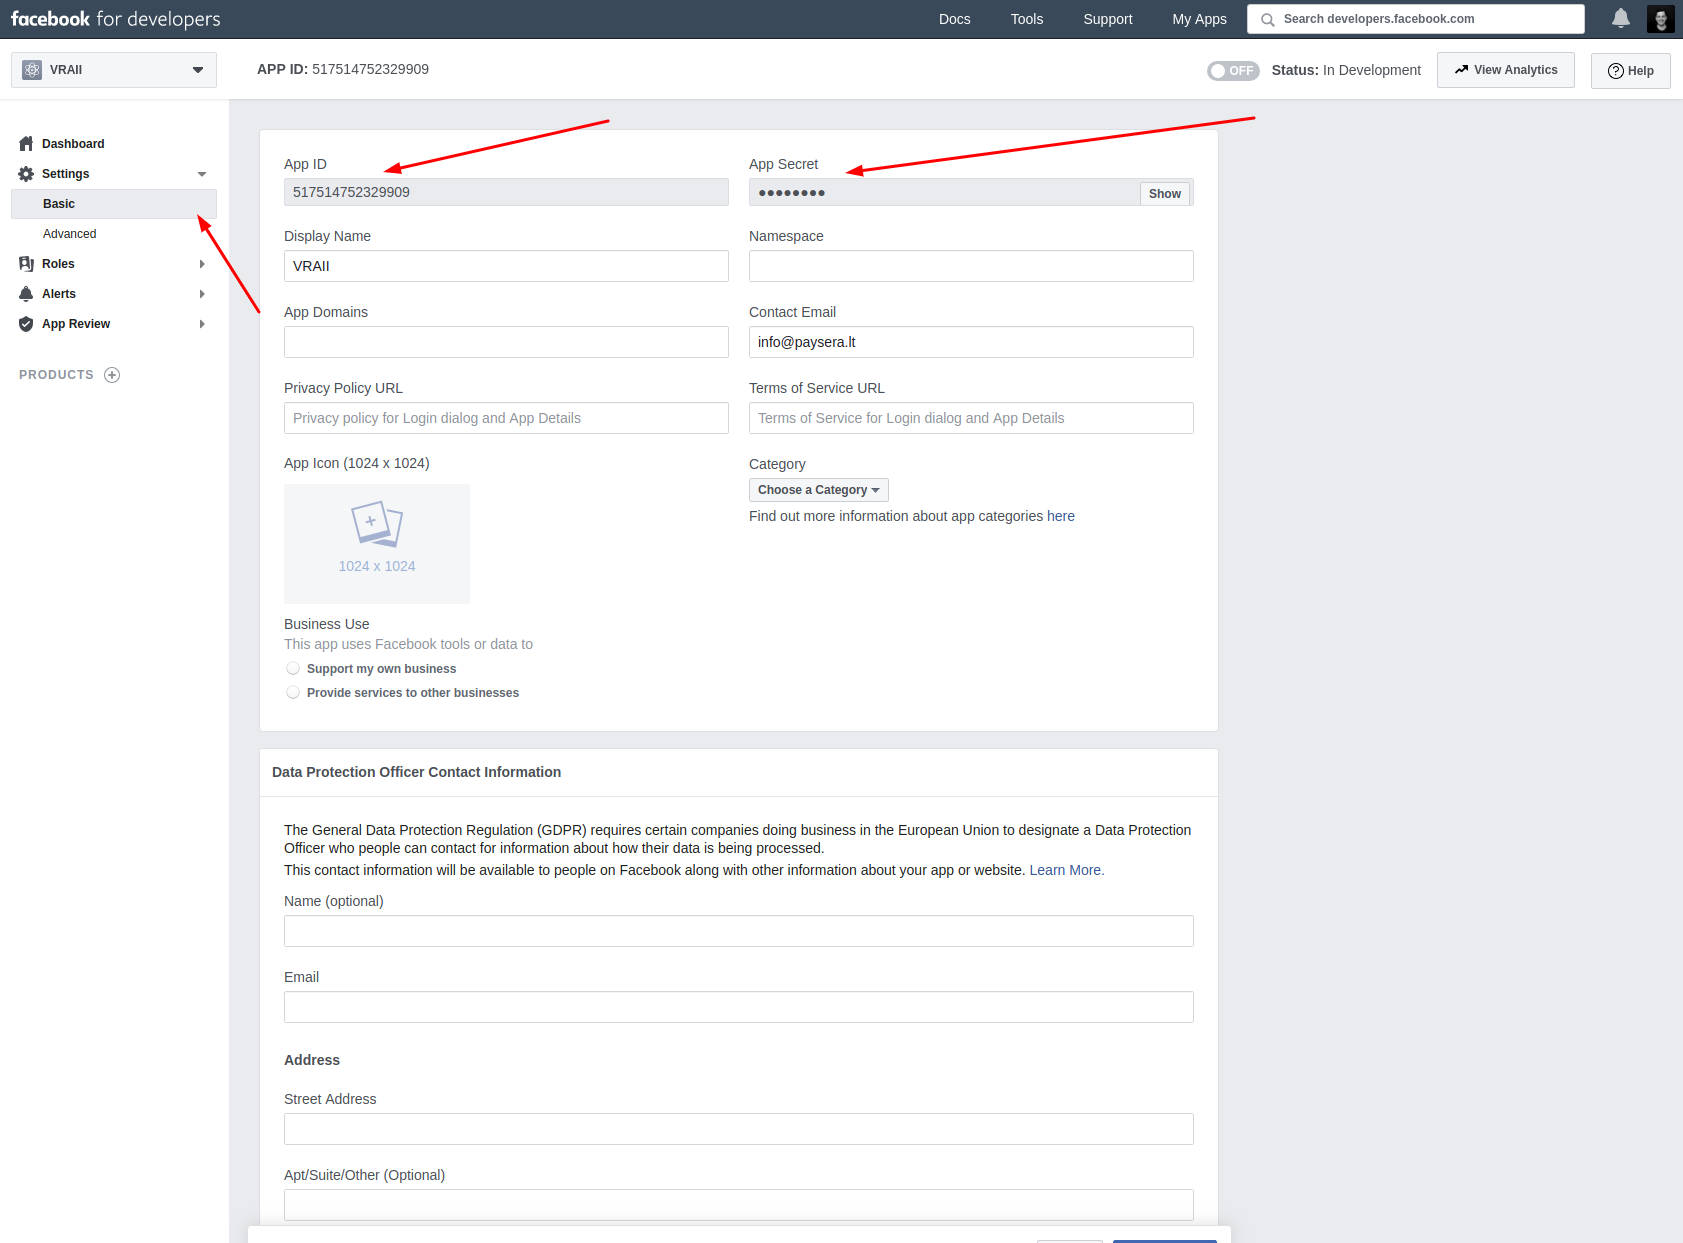Expand the App Review submenu arrow
The width and height of the screenshot is (1683, 1243).
coord(202,324)
